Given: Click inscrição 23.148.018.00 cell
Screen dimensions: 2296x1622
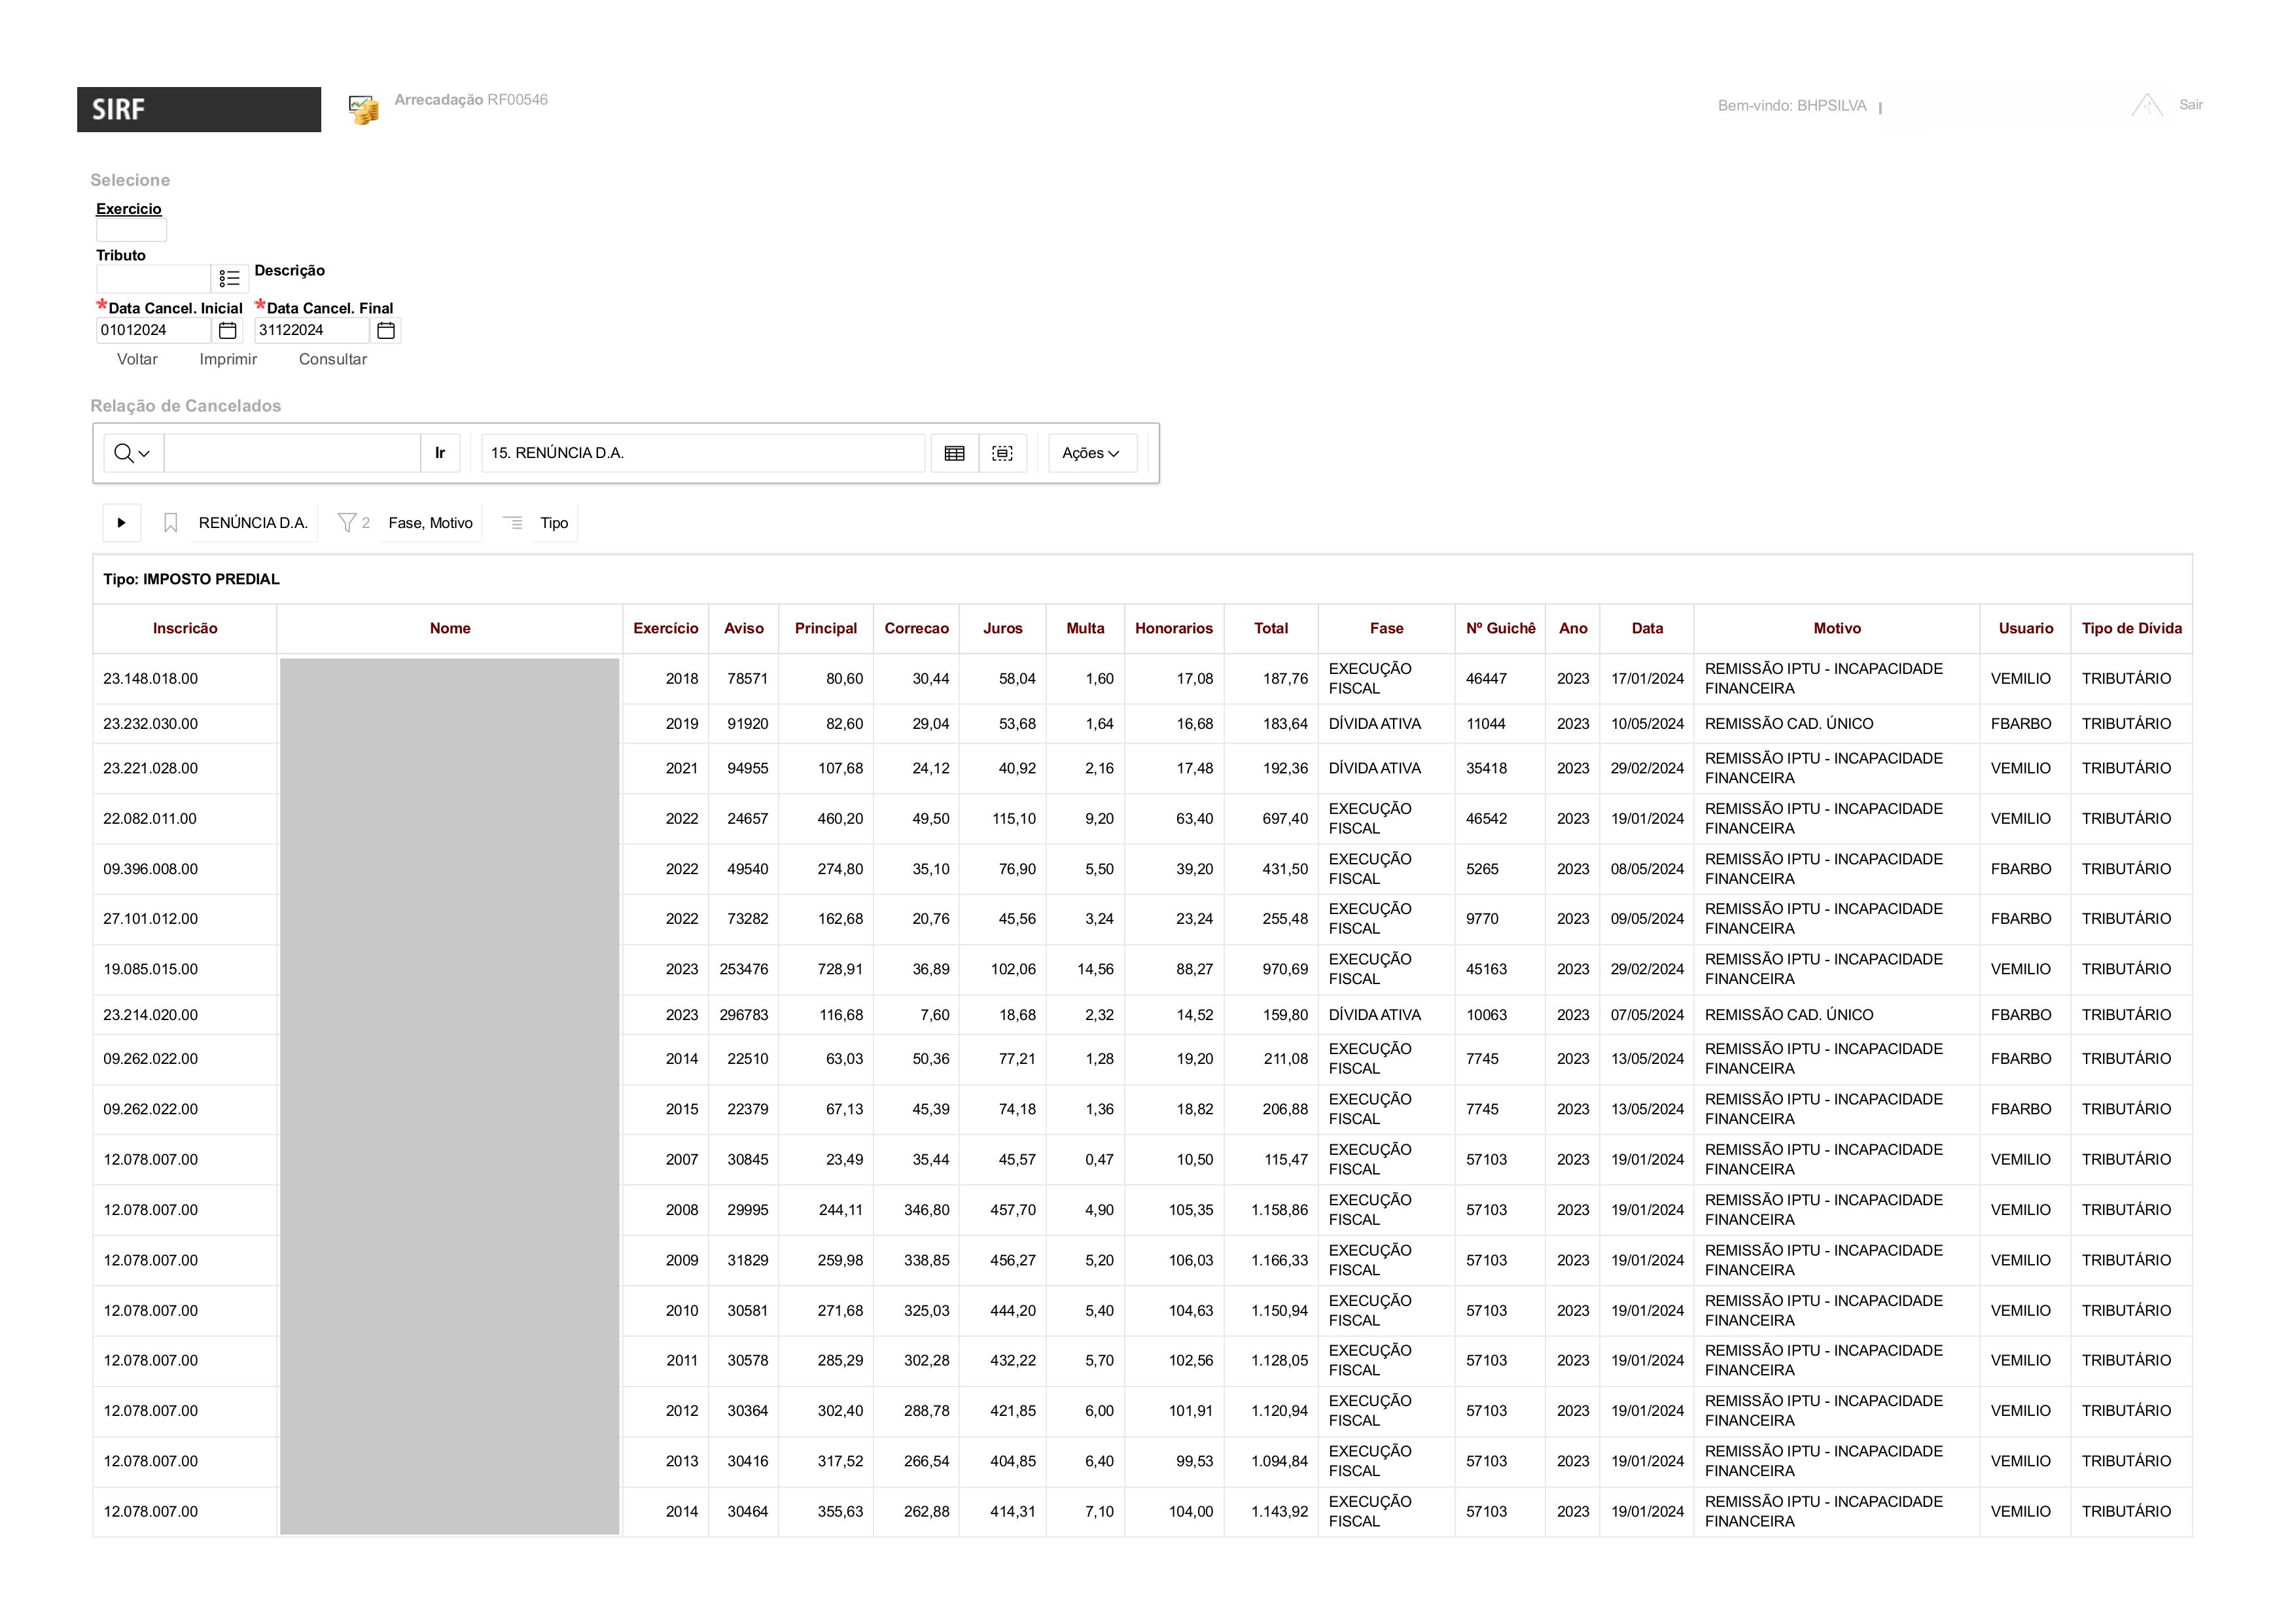Looking at the screenshot, I should coord(185,679).
